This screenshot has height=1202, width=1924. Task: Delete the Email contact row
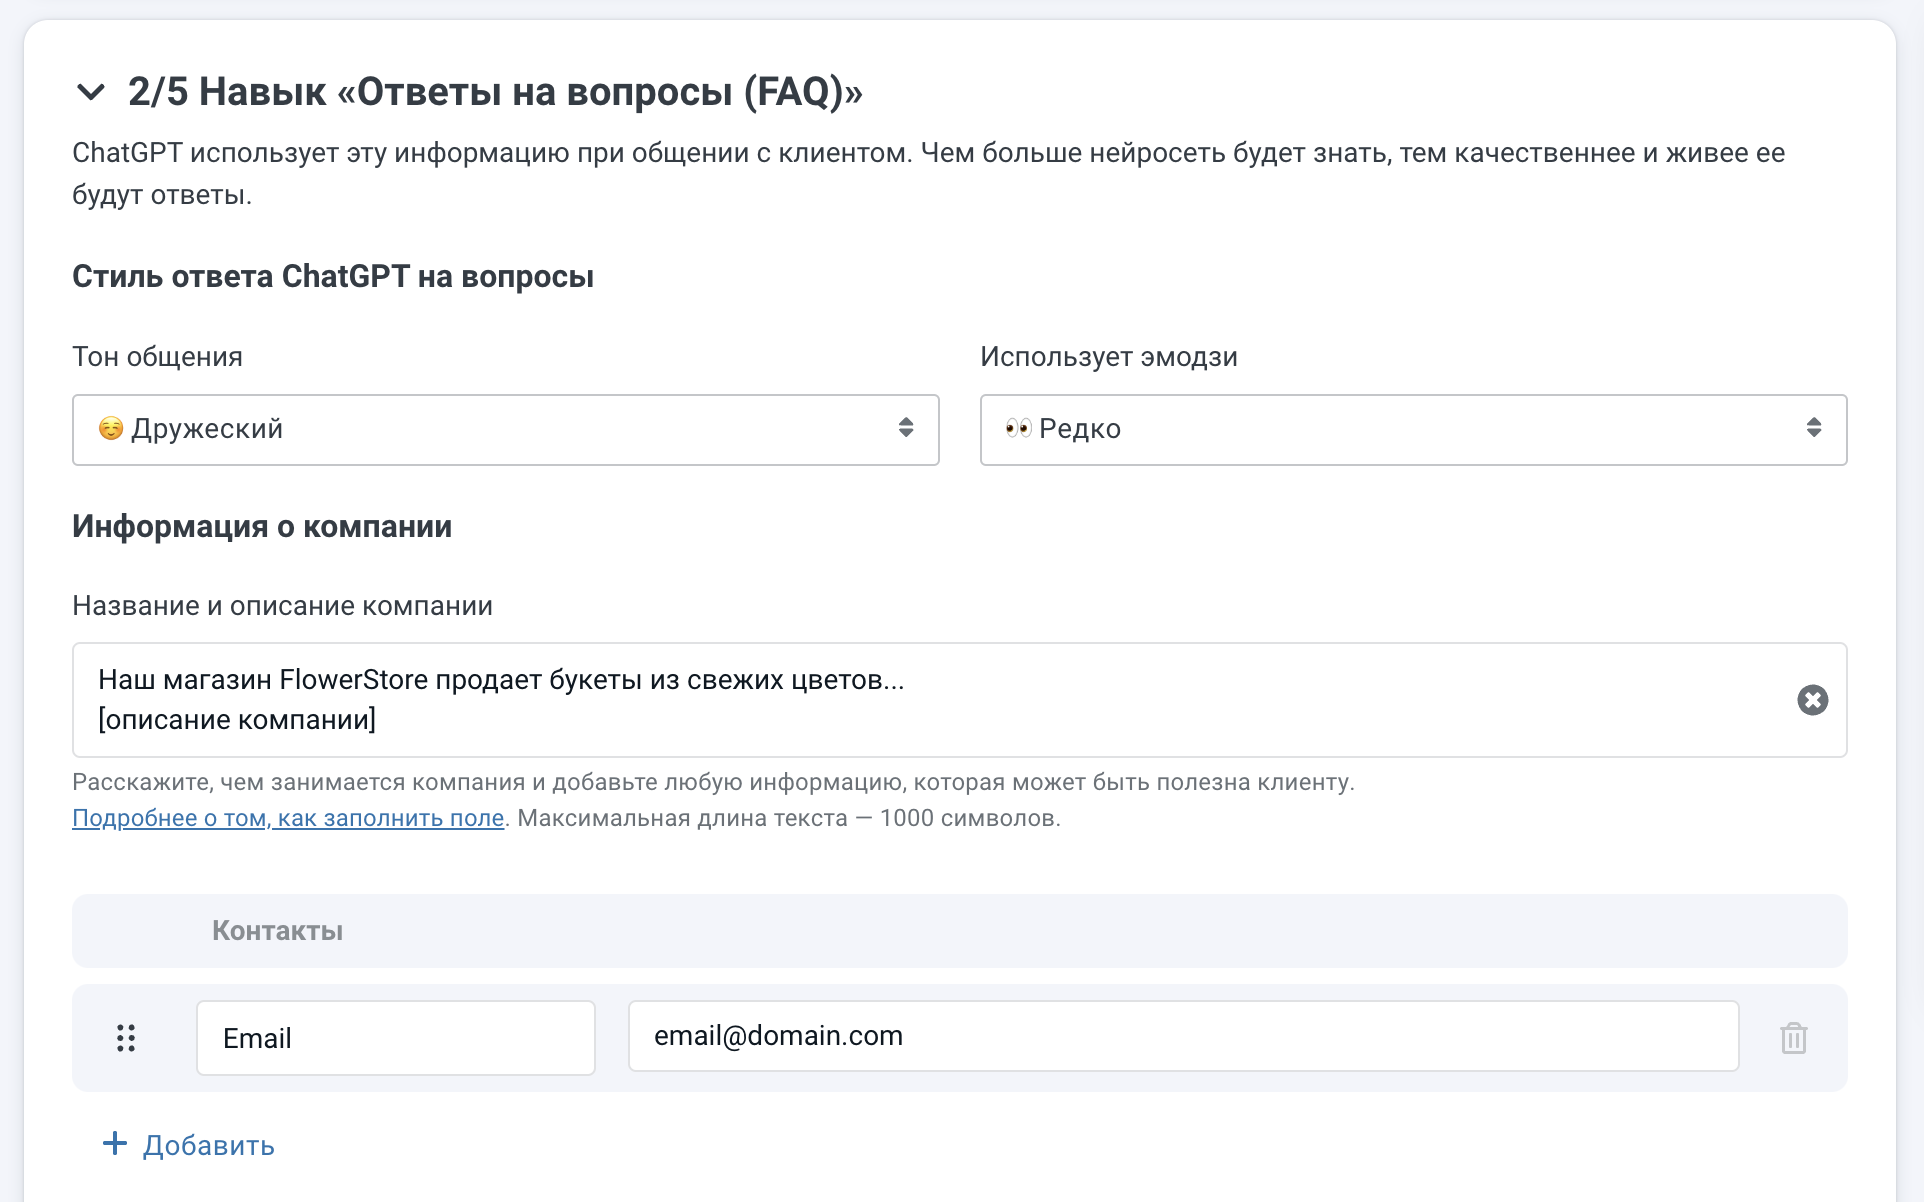[1793, 1038]
